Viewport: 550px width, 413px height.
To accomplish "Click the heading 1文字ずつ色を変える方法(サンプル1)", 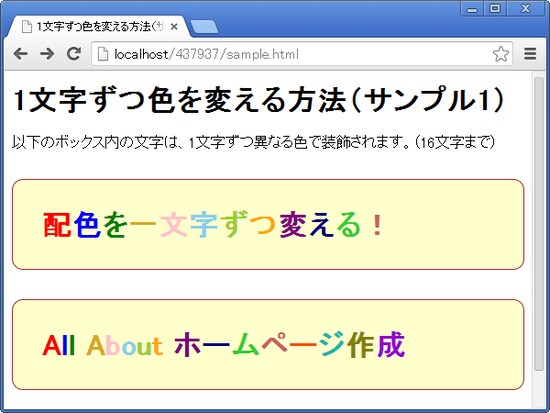I will 259,100.
